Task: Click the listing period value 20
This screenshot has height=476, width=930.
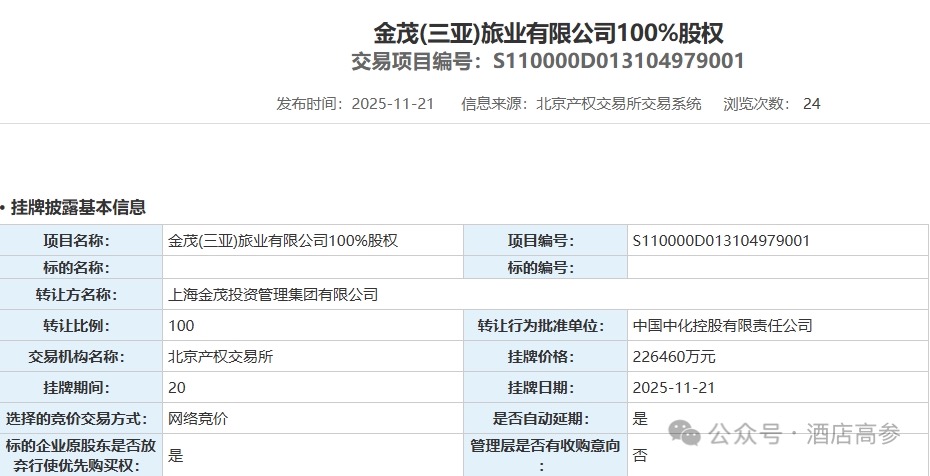Action: click(x=177, y=388)
